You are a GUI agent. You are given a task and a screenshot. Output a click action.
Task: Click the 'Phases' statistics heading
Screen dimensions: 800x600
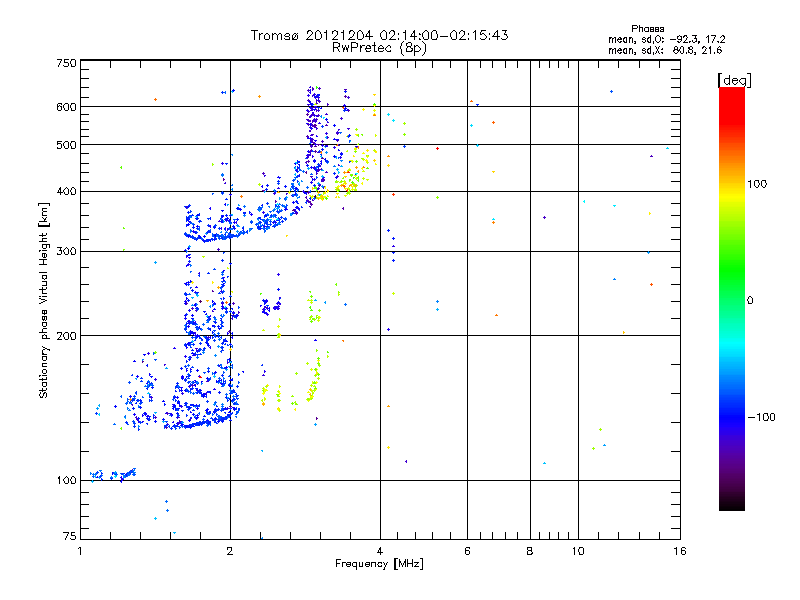pyautogui.click(x=647, y=29)
